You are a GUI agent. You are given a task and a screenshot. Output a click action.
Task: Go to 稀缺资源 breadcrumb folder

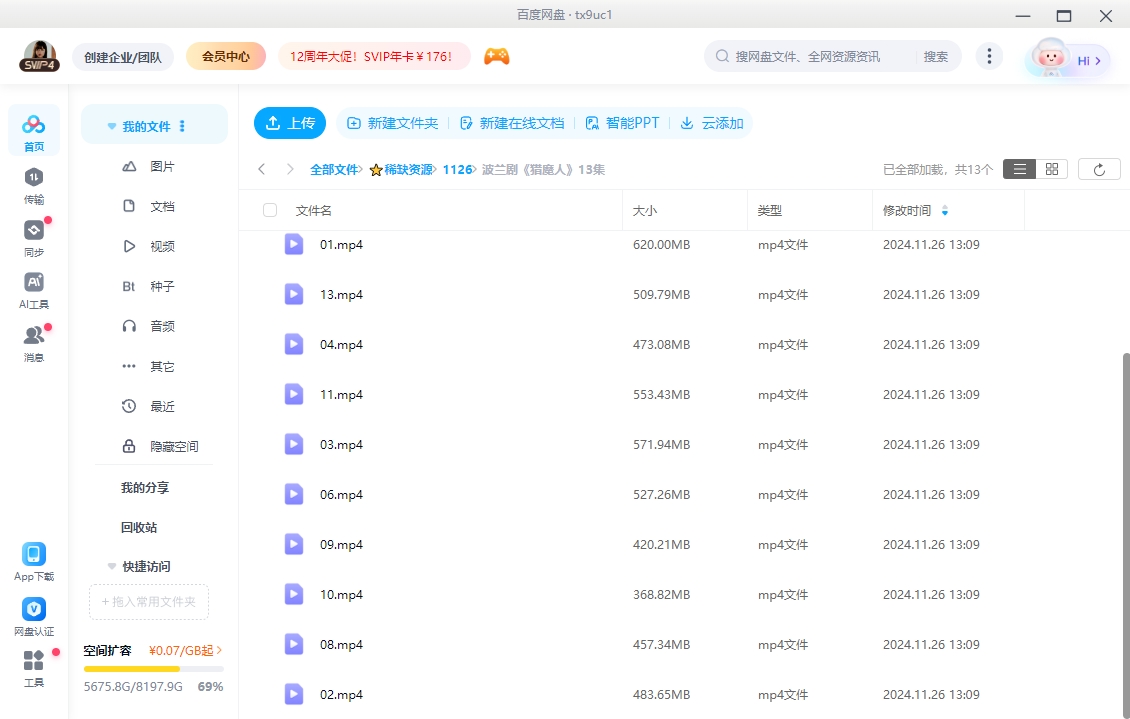pos(408,169)
